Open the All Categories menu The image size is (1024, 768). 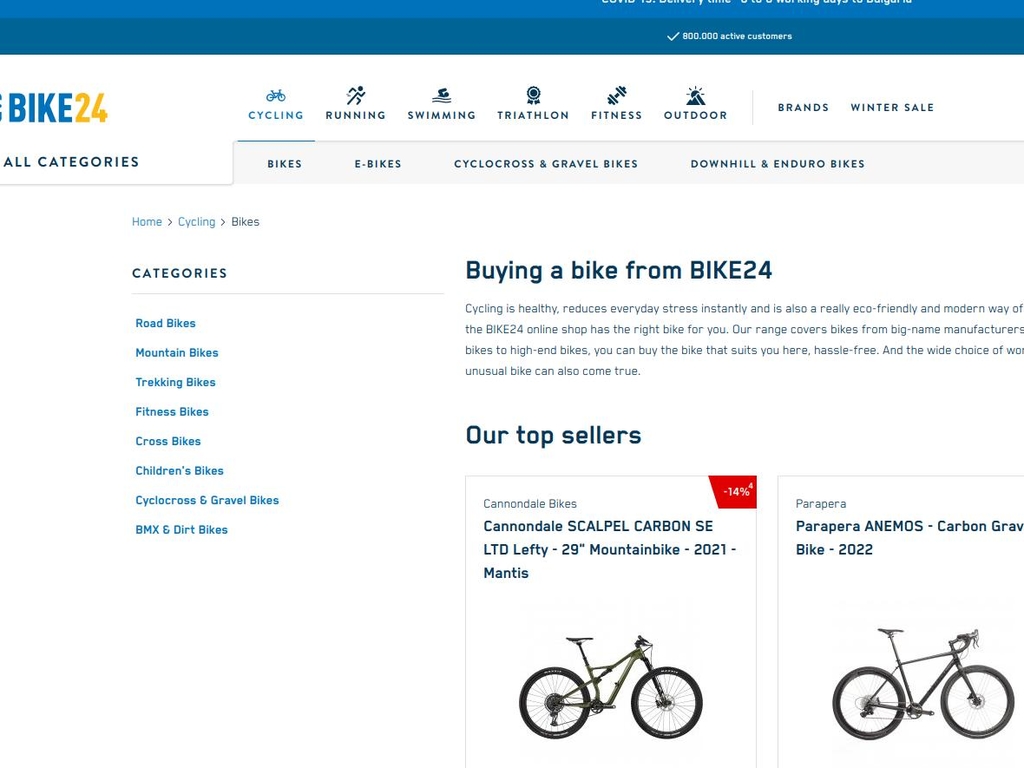tap(72, 162)
